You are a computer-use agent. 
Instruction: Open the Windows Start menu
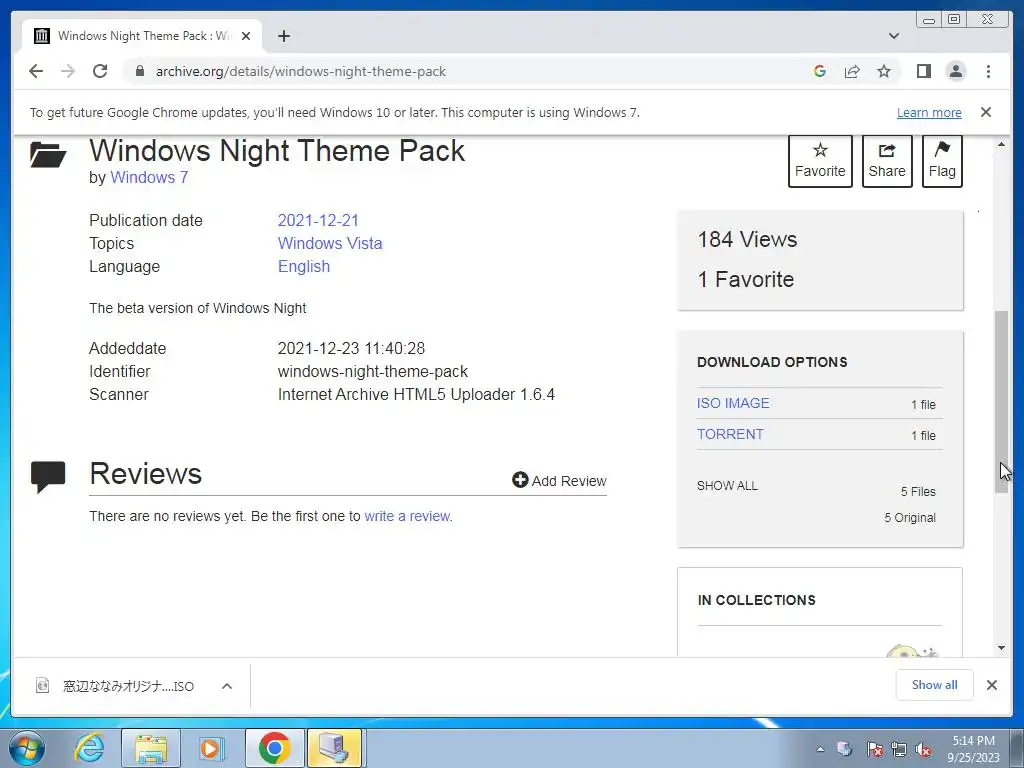(x=27, y=748)
